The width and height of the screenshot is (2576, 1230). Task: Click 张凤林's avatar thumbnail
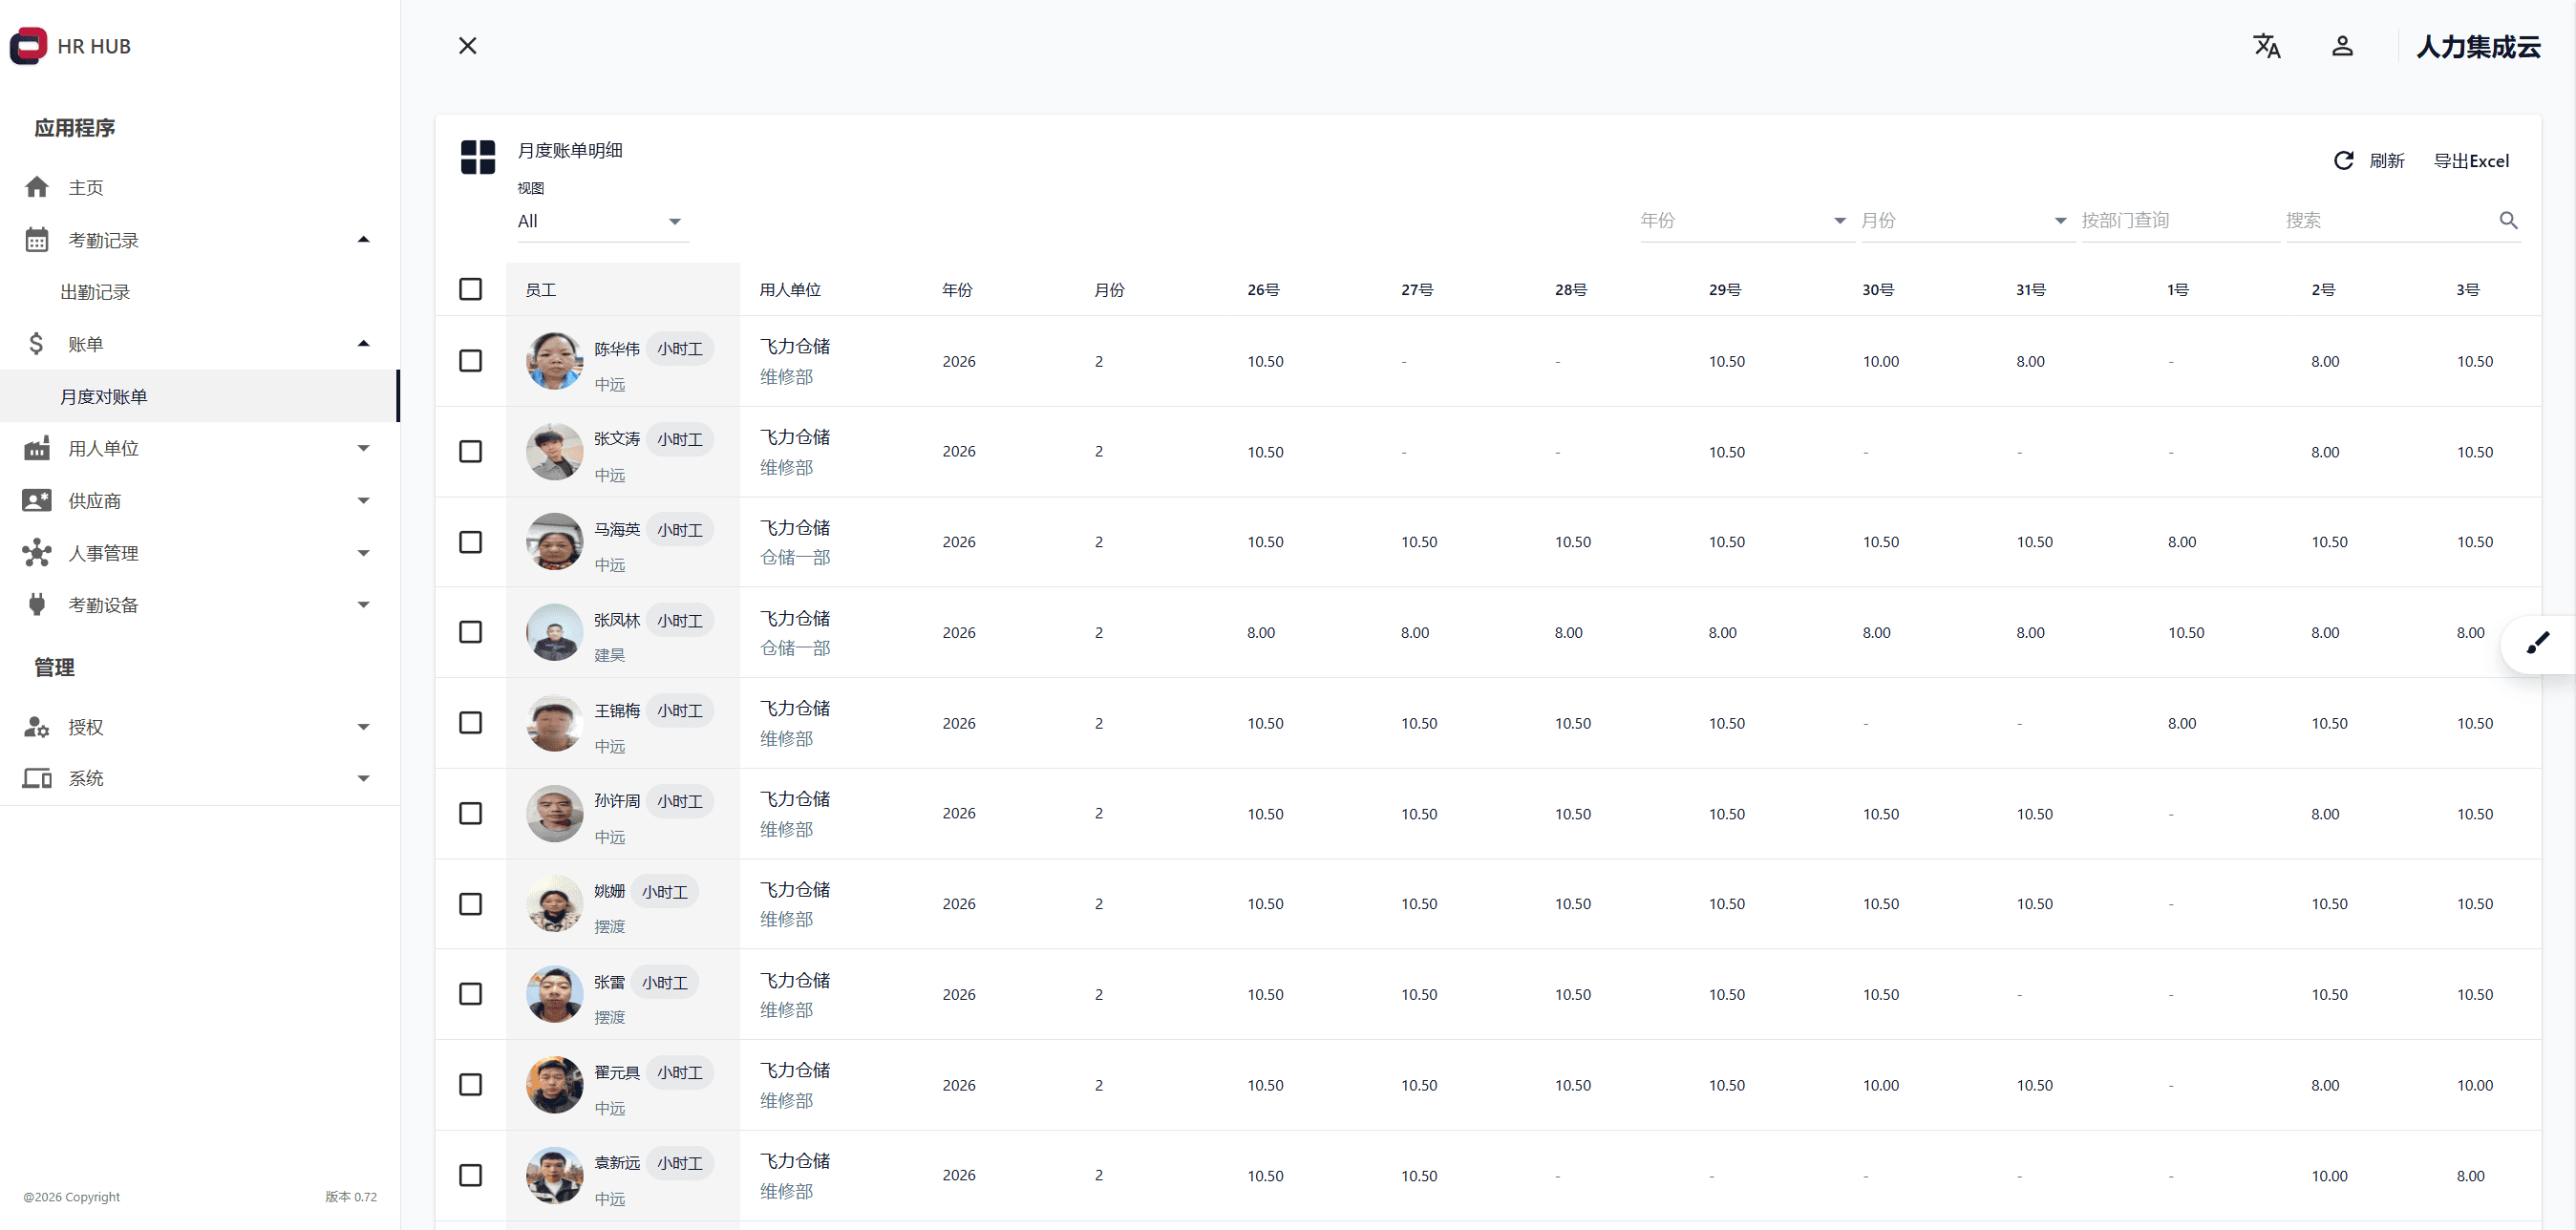tap(554, 632)
